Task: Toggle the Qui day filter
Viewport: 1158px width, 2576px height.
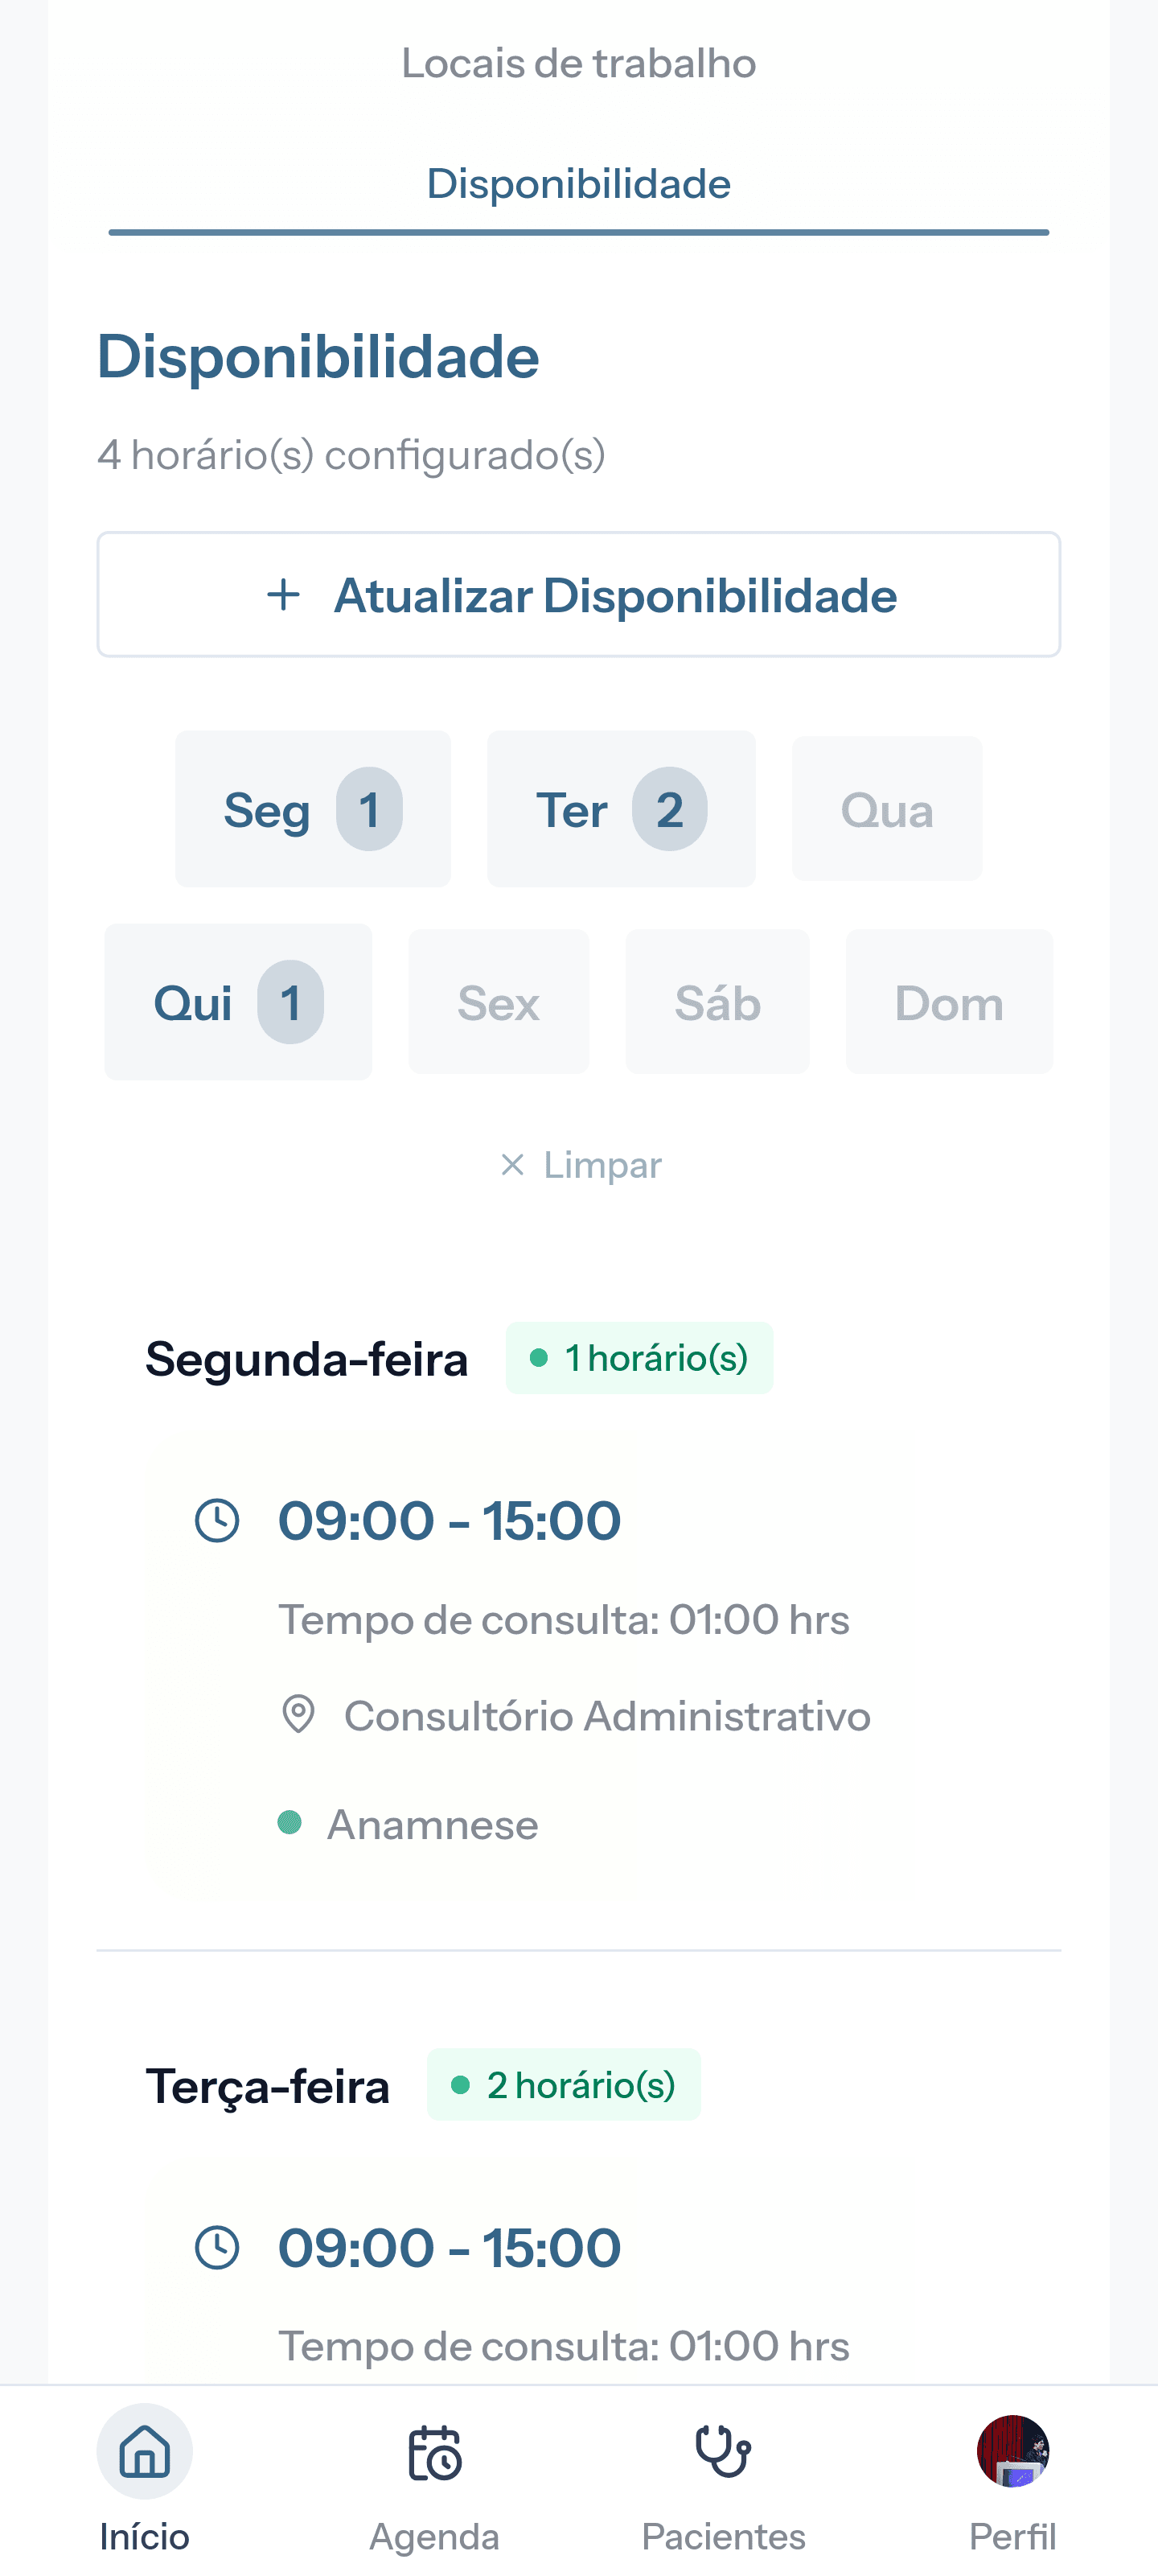Action: click(x=238, y=1002)
